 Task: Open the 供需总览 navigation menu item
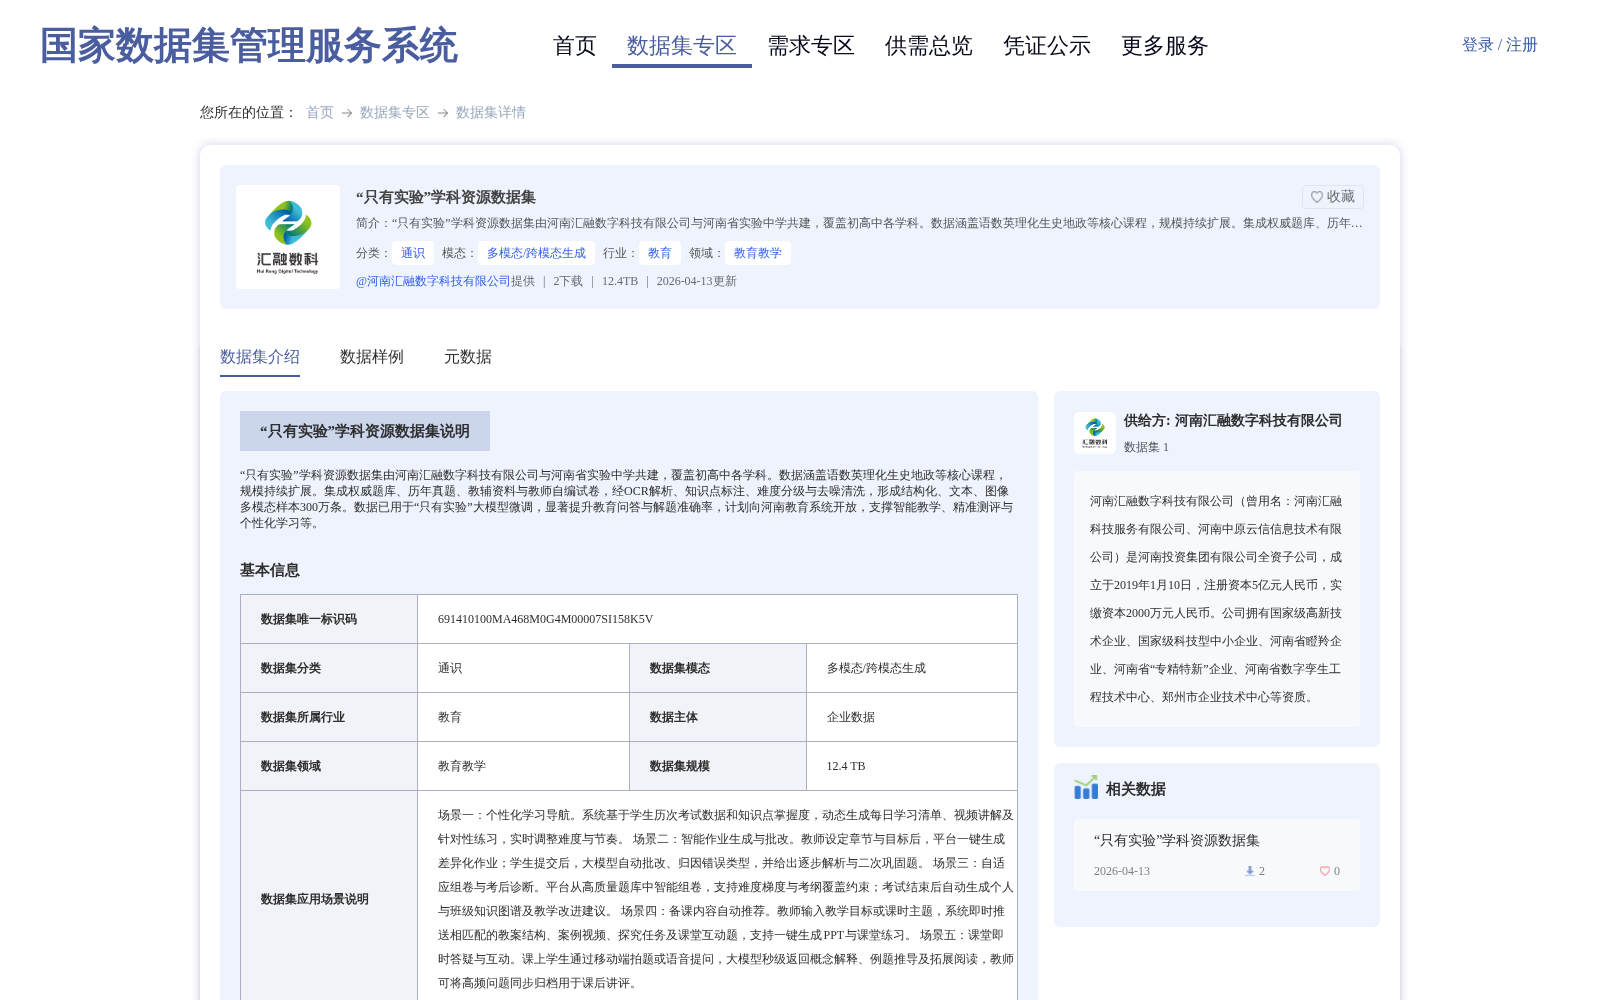coord(929,46)
